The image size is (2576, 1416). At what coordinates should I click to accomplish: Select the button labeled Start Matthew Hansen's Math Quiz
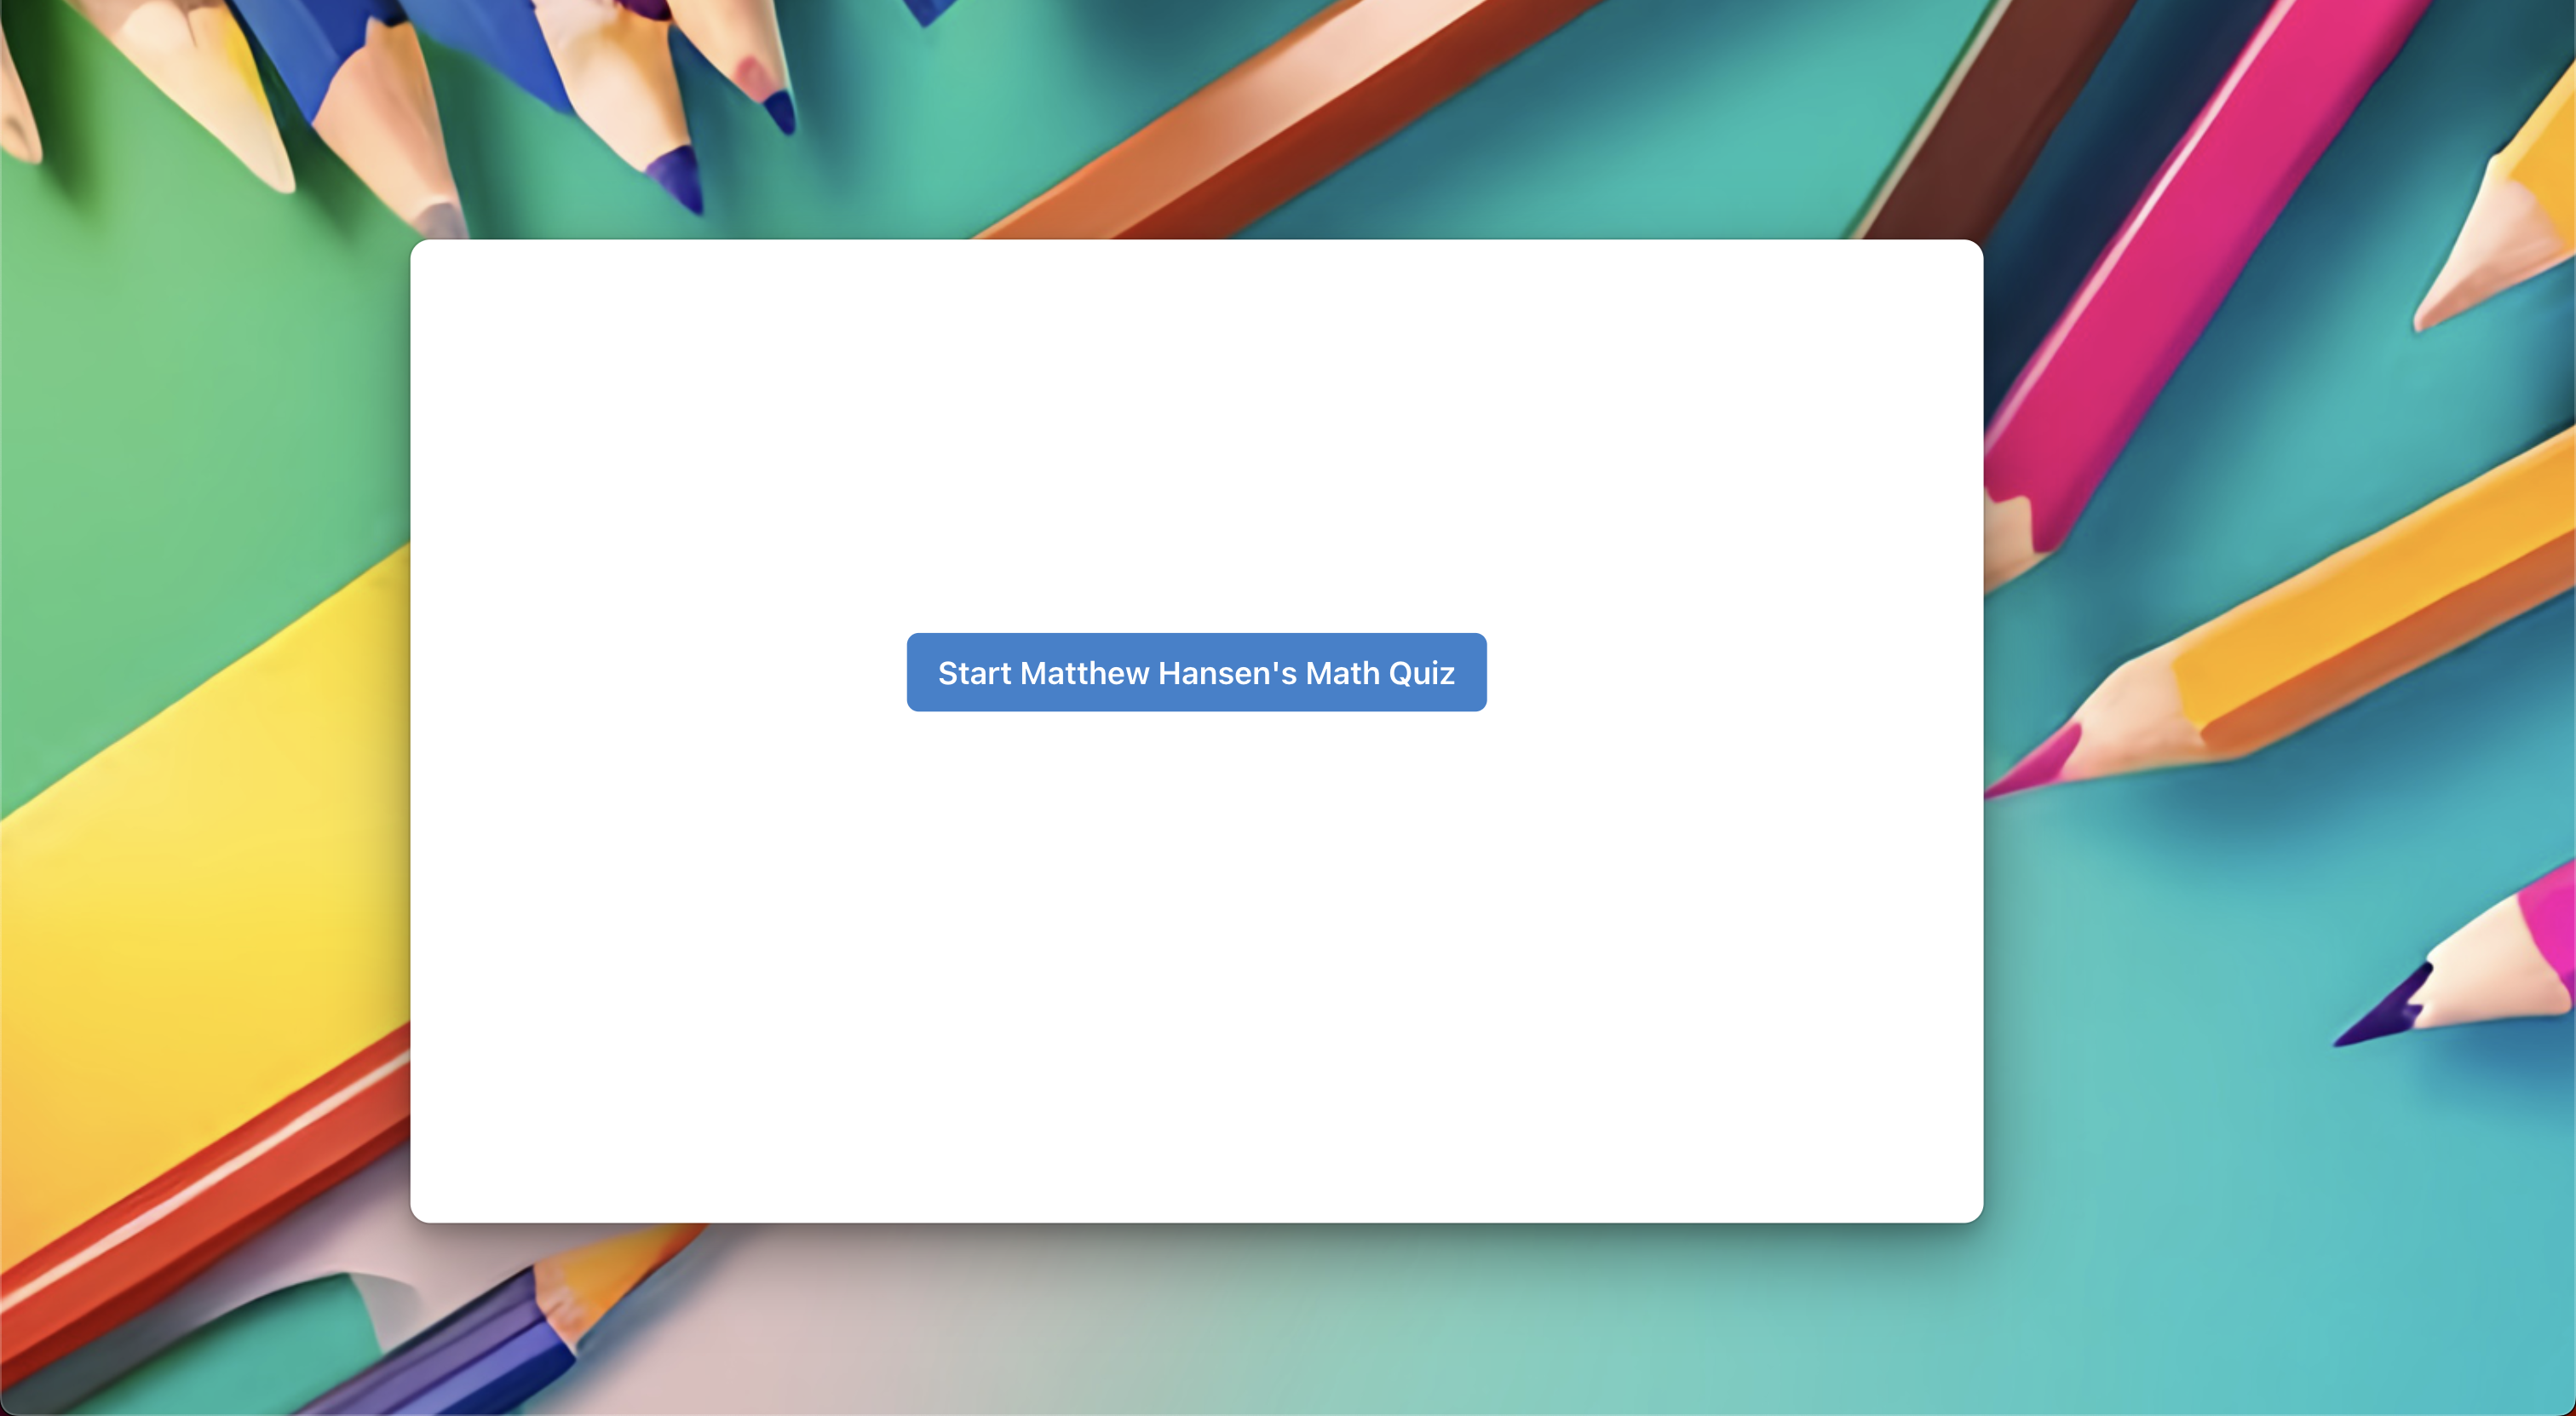click(1196, 672)
